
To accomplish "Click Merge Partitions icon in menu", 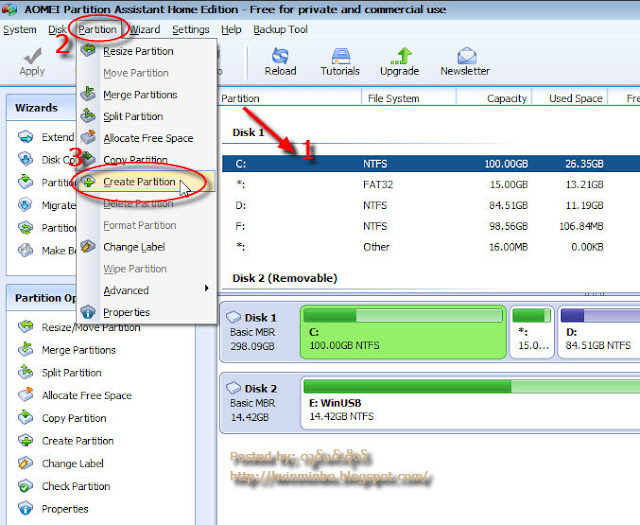I will [x=88, y=93].
